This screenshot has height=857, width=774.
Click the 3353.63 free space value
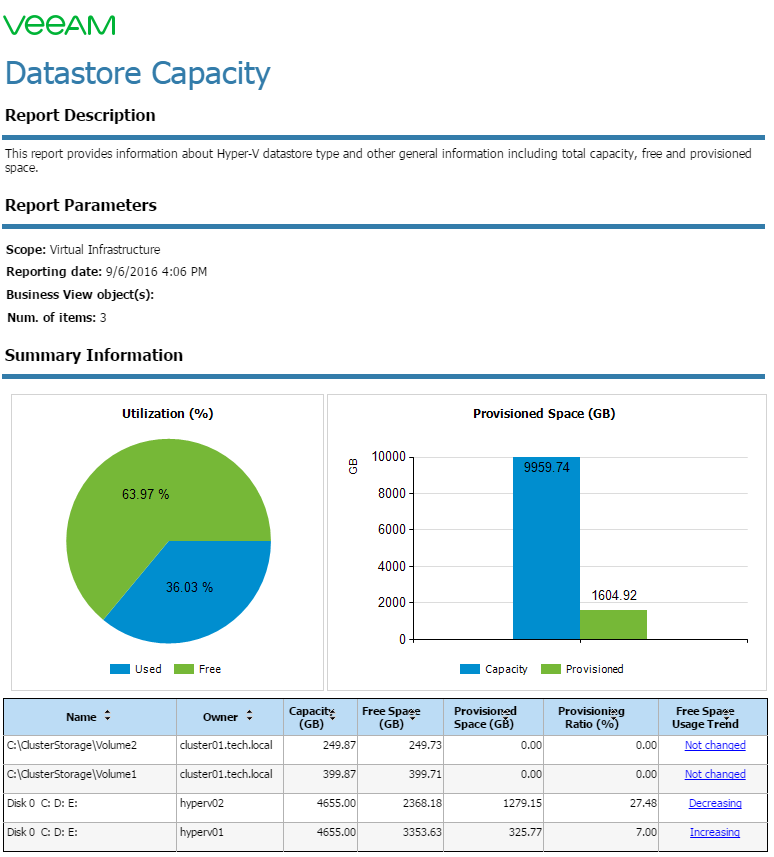423,832
